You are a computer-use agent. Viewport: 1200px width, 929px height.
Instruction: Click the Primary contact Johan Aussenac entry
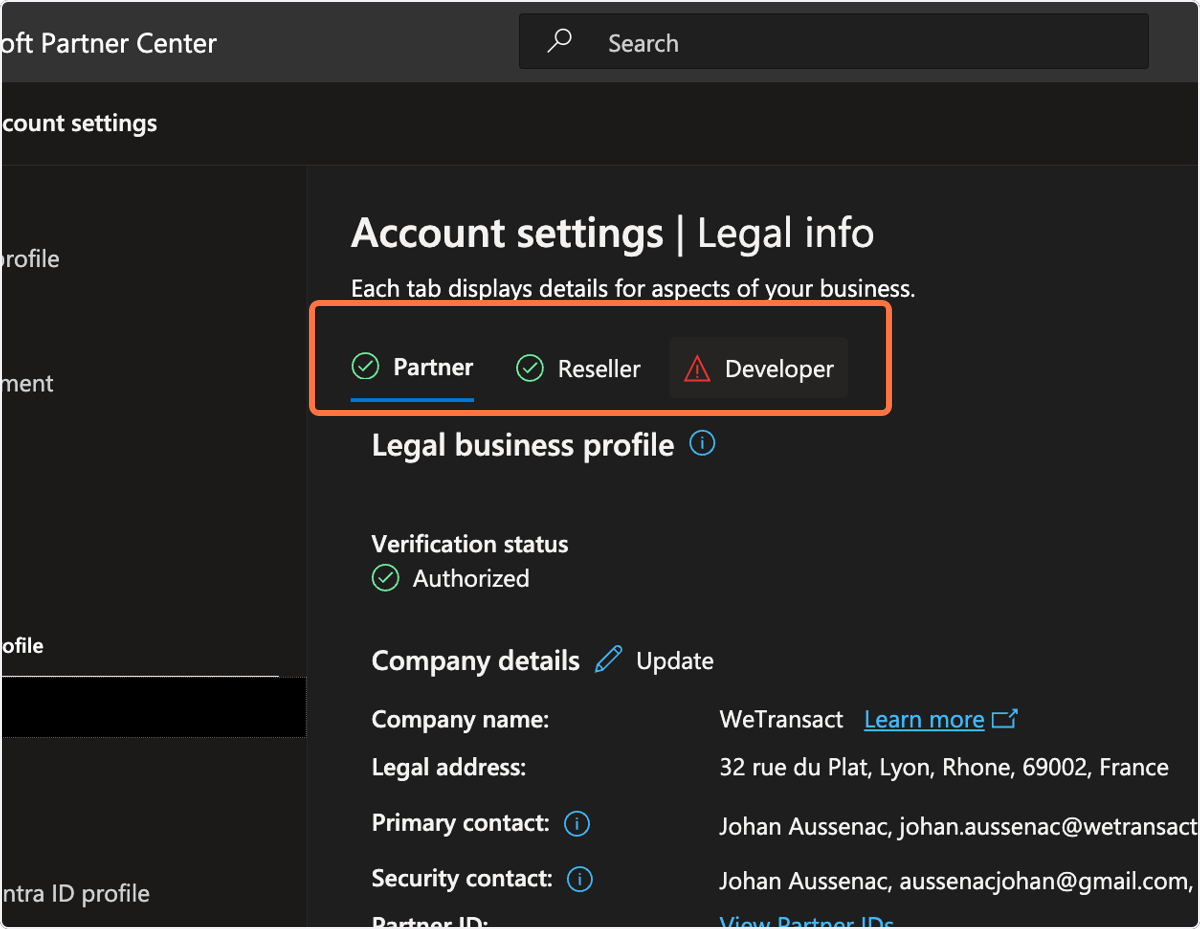(958, 827)
